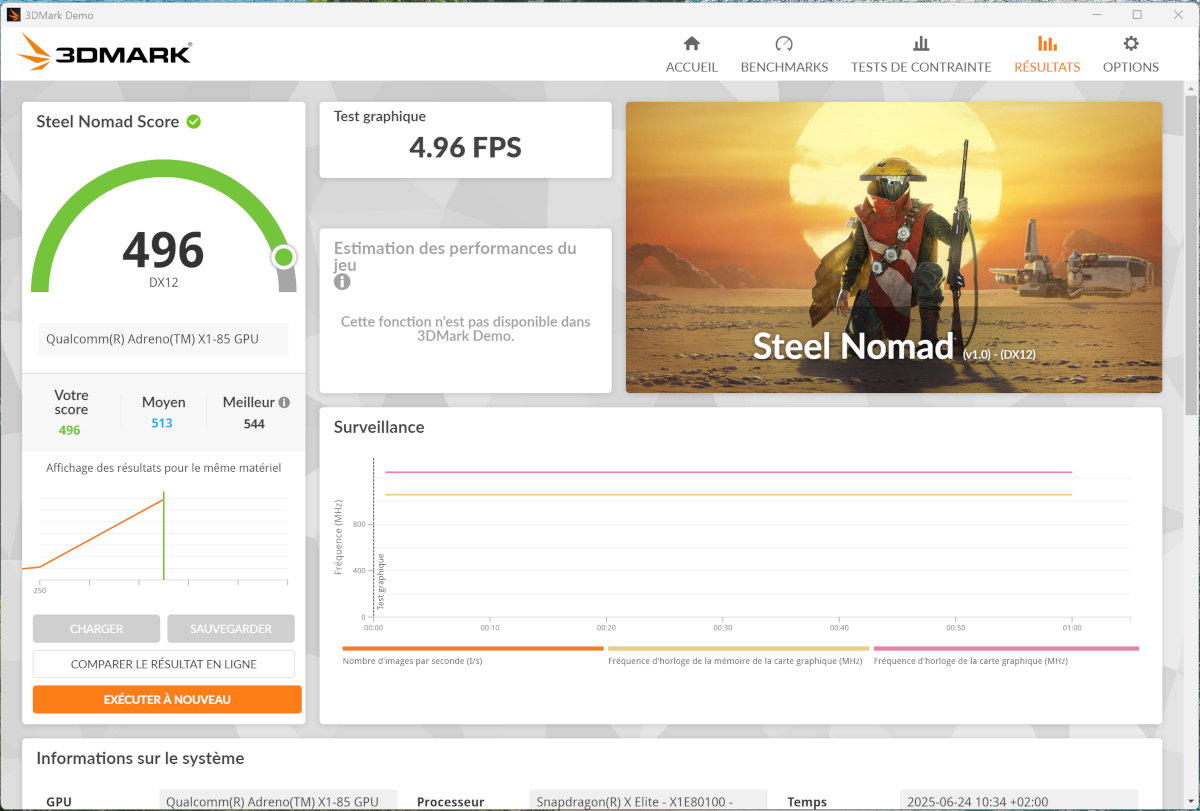Click the score gauge green knob

coord(284,258)
